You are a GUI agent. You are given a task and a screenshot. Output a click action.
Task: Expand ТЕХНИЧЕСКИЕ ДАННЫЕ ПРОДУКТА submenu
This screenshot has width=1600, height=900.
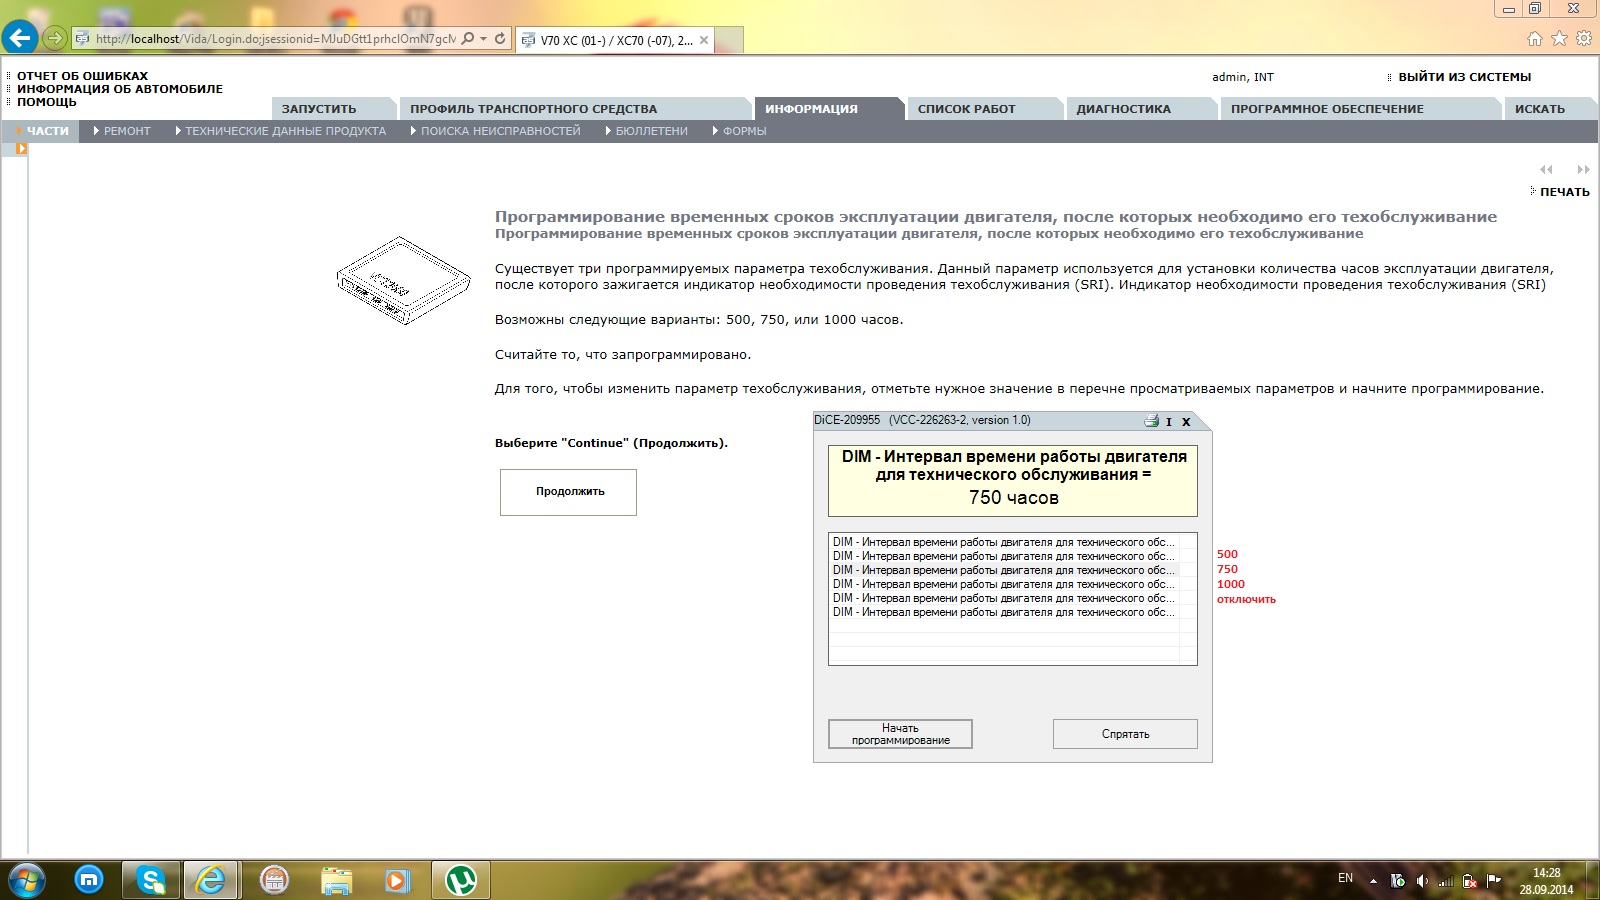(x=280, y=131)
